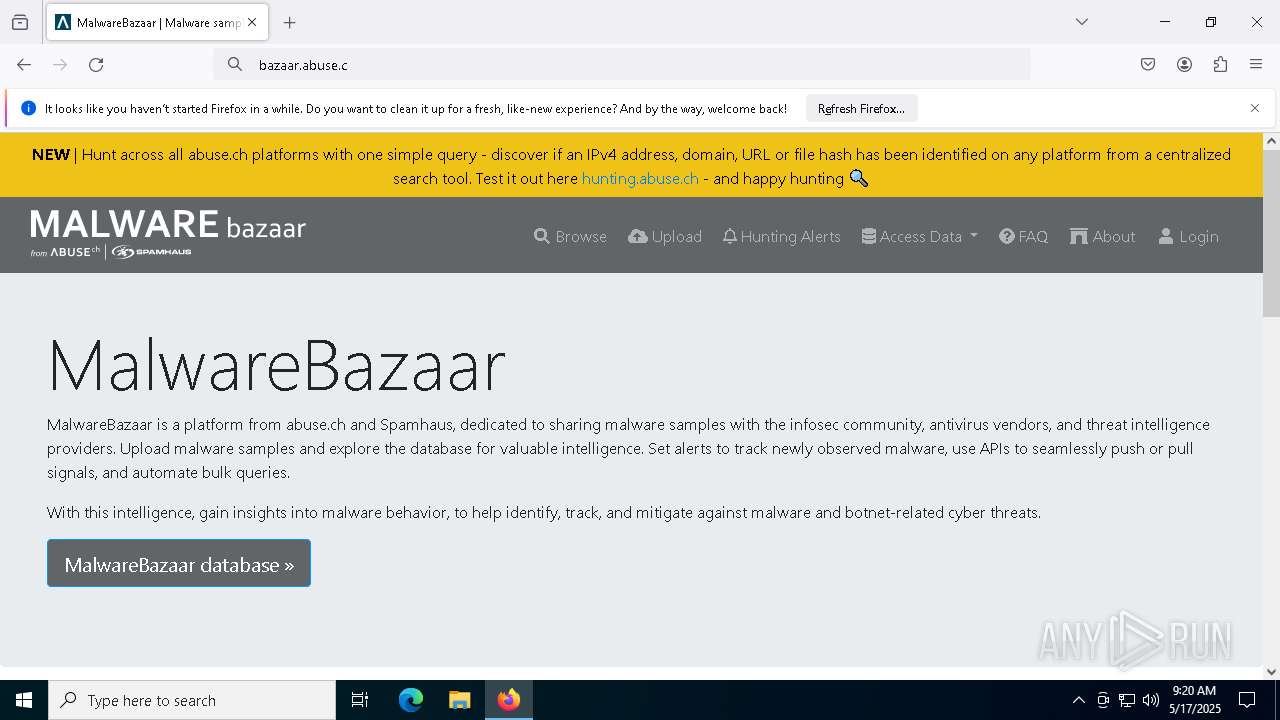This screenshot has height=720, width=1280.
Task: Click the network tray icon
Action: (x=1127, y=700)
